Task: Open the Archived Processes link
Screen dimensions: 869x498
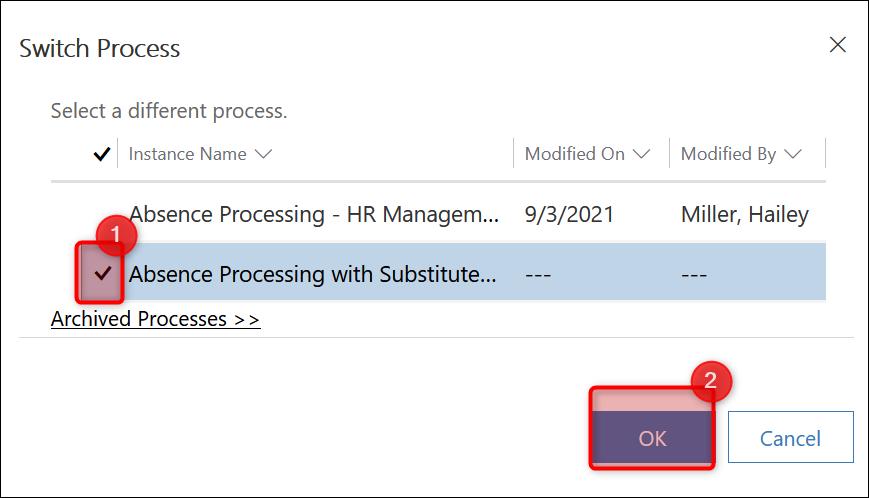Action: coord(155,320)
